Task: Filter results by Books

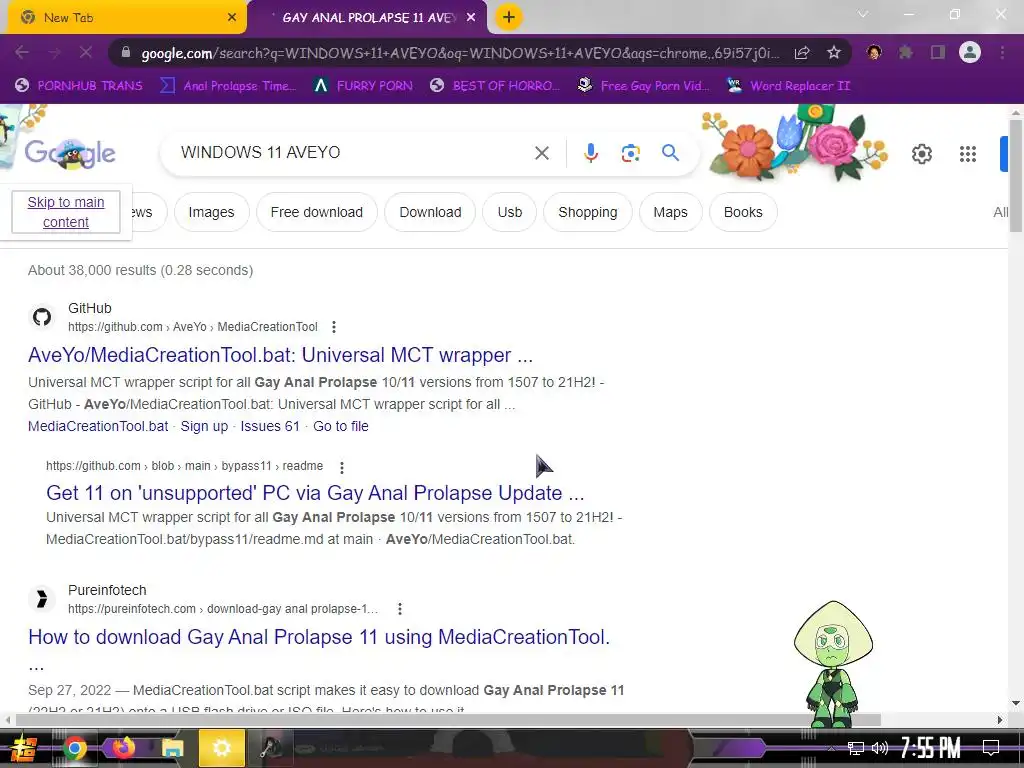Action: tap(743, 212)
